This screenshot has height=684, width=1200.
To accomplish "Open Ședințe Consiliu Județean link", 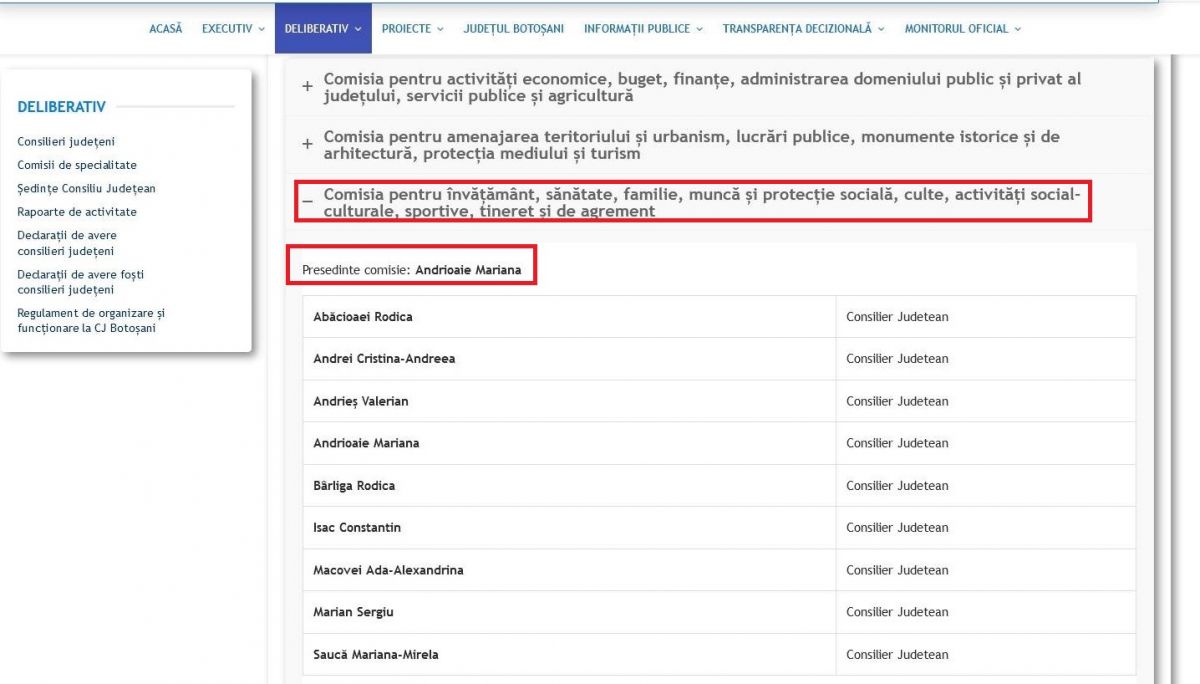I will coord(86,188).
